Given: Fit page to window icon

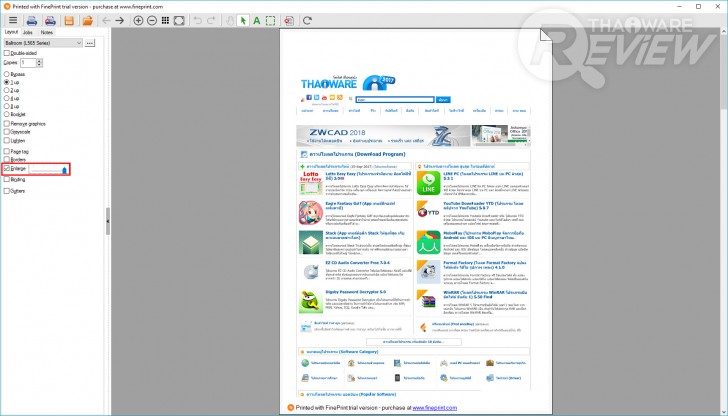Looking at the screenshot, I should click(x=179, y=20).
